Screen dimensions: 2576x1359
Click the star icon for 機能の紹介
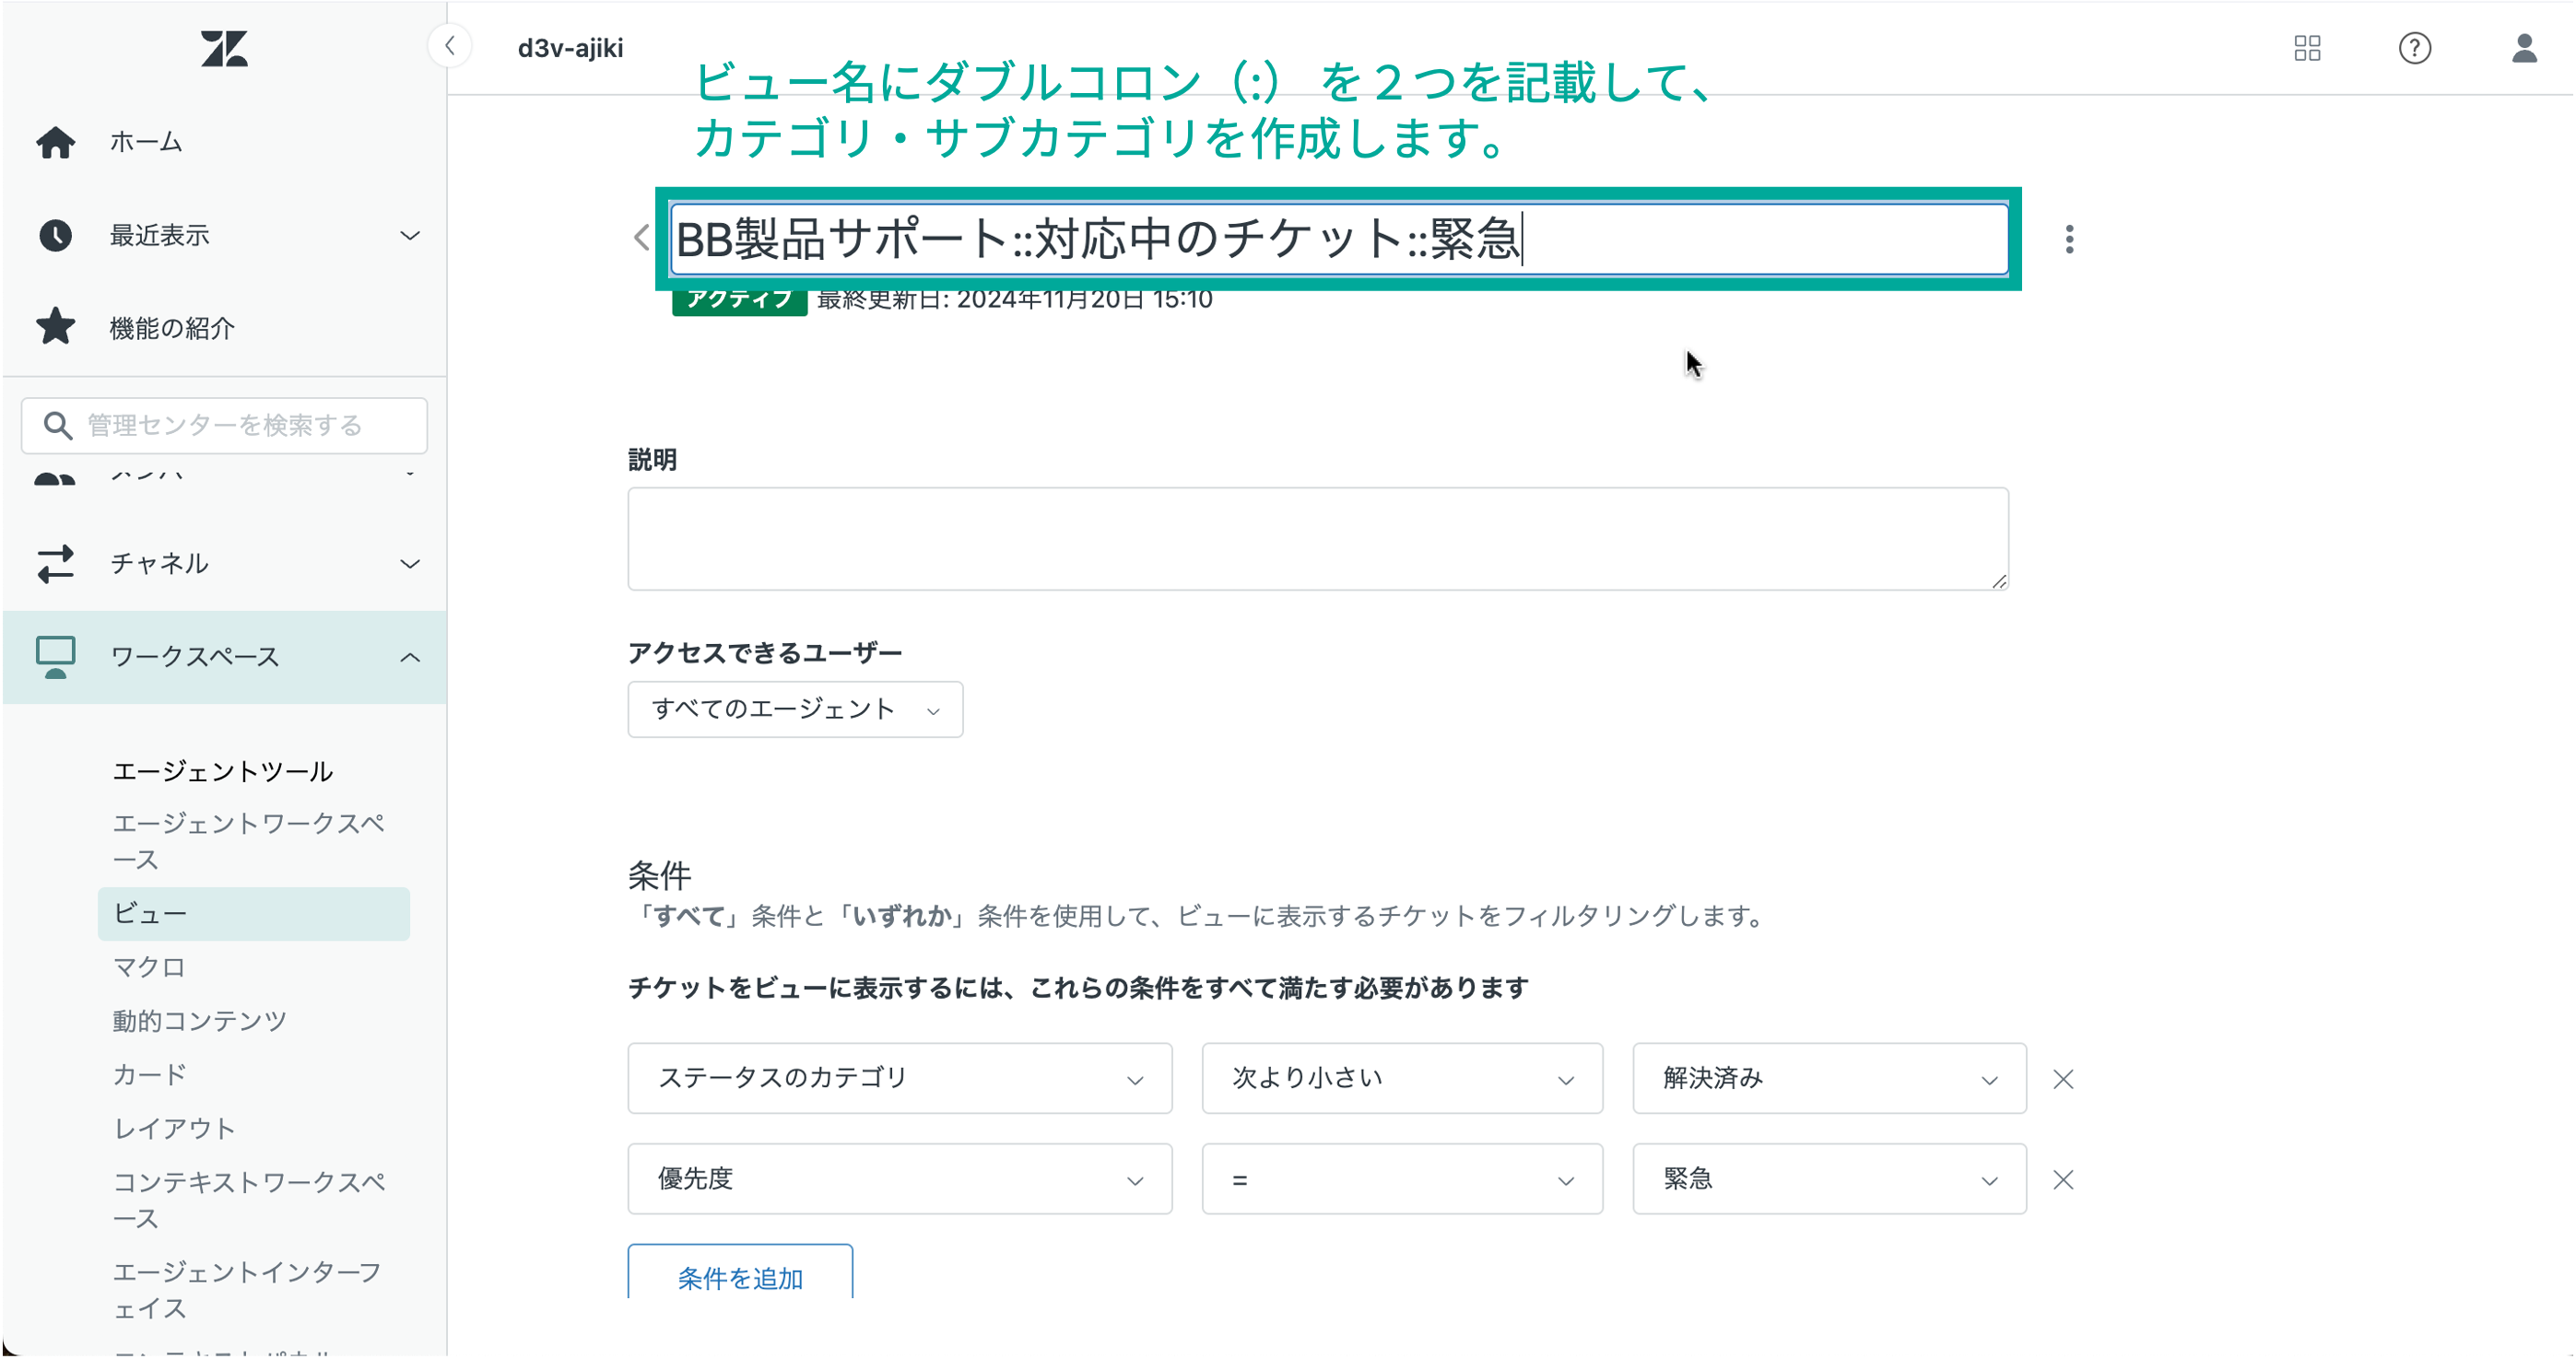[x=56, y=327]
